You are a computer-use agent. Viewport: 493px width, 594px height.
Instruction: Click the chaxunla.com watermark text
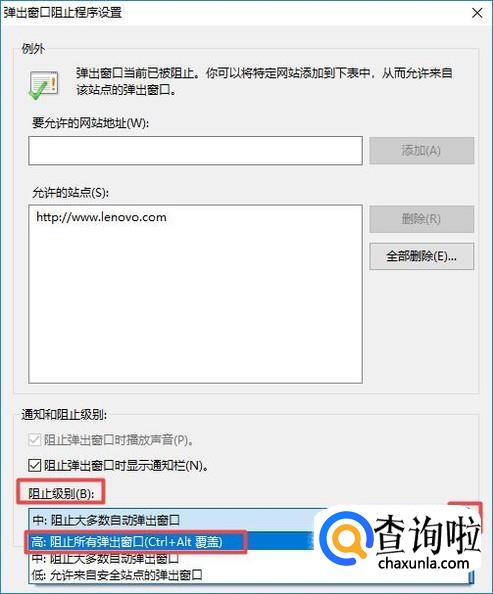coord(424,563)
